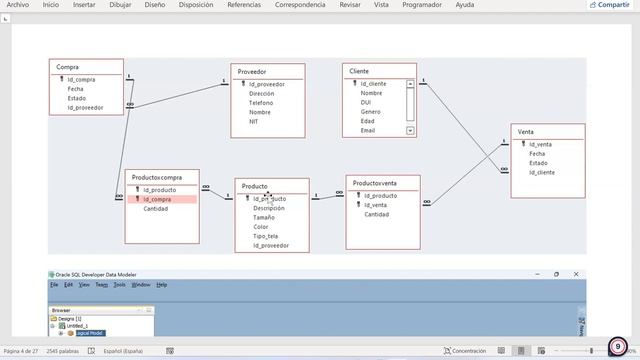Switch to the Referencias tab
Viewport: 640px width, 360px height.
point(244,5)
